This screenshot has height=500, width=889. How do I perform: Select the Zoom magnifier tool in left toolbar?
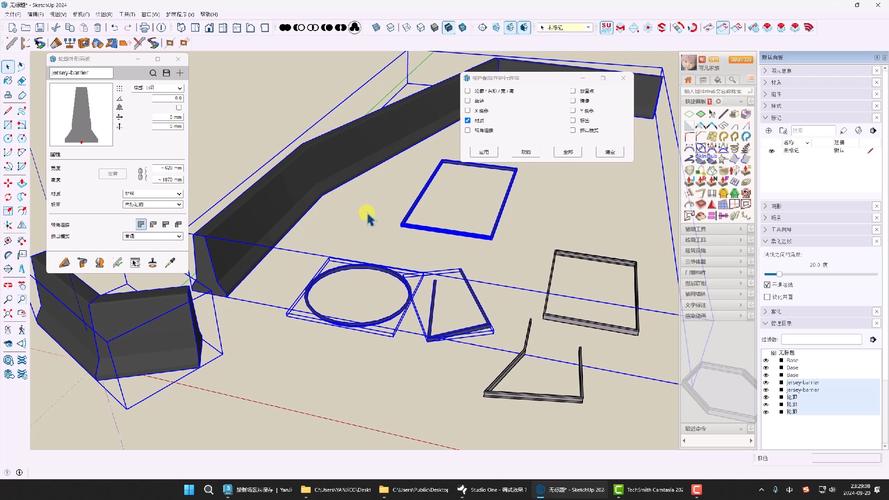click(x=8, y=298)
